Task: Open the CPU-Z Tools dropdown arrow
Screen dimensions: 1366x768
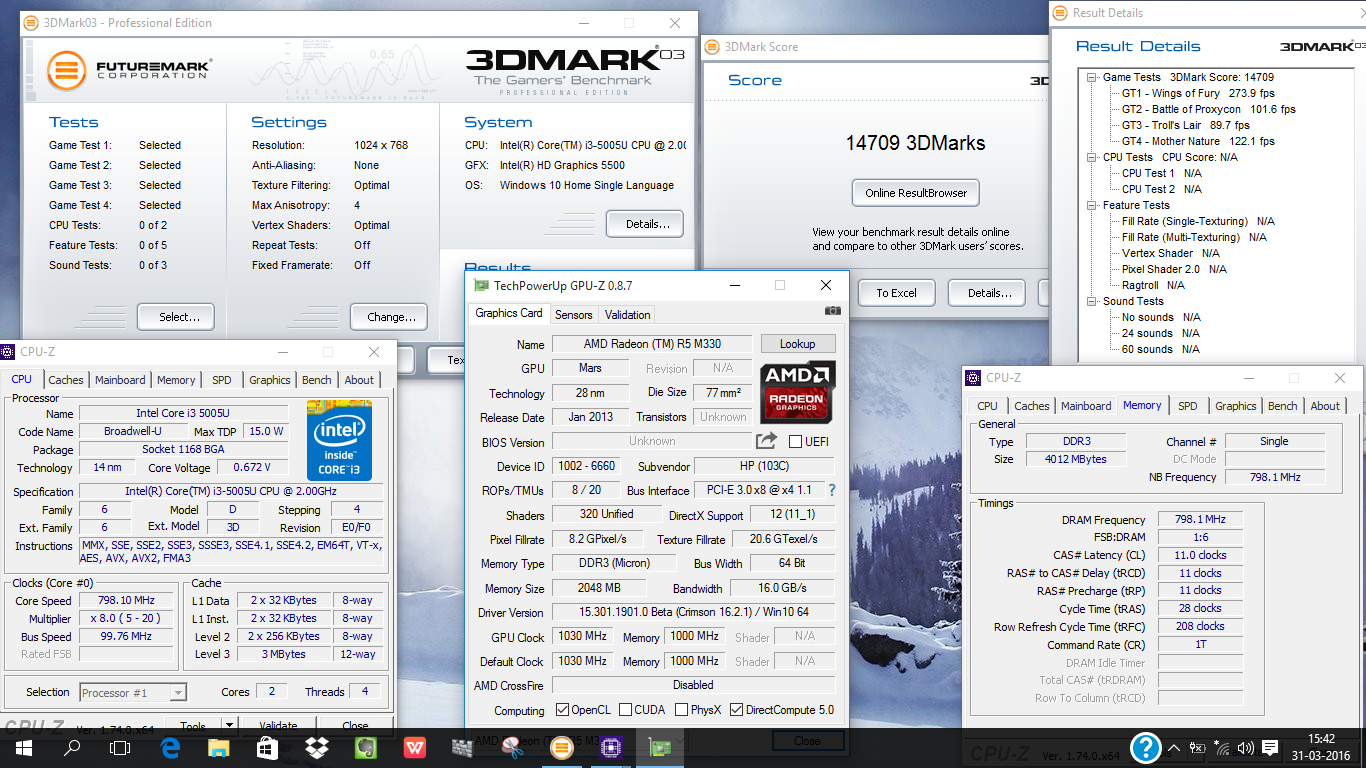Action: [230, 726]
